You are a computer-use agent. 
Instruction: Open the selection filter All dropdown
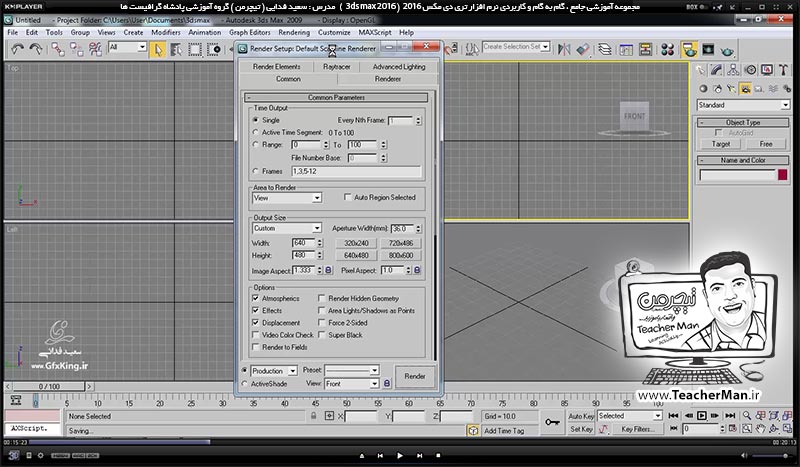[x=128, y=47]
